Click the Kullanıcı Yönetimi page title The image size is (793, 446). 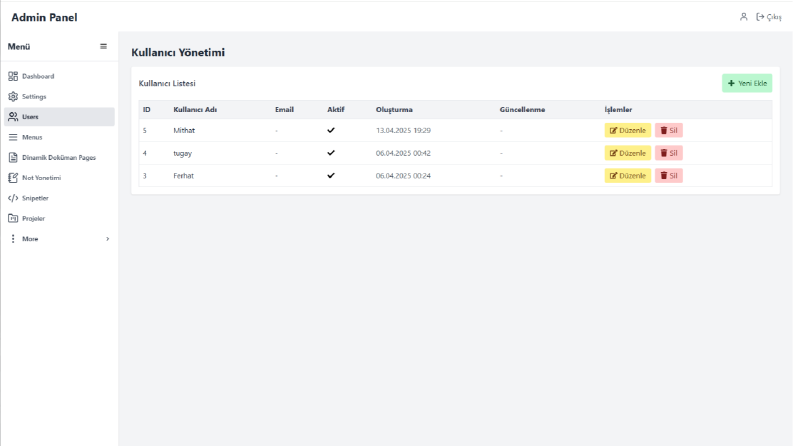coord(178,53)
